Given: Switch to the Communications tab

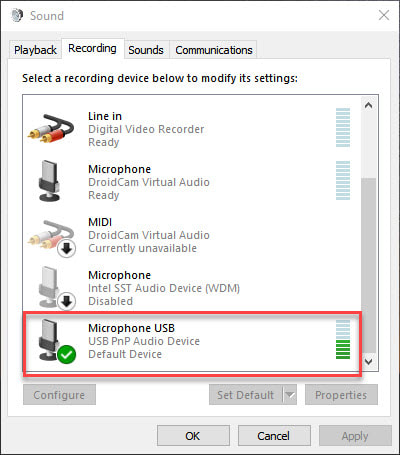Looking at the screenshot, I should click(214, 50).
